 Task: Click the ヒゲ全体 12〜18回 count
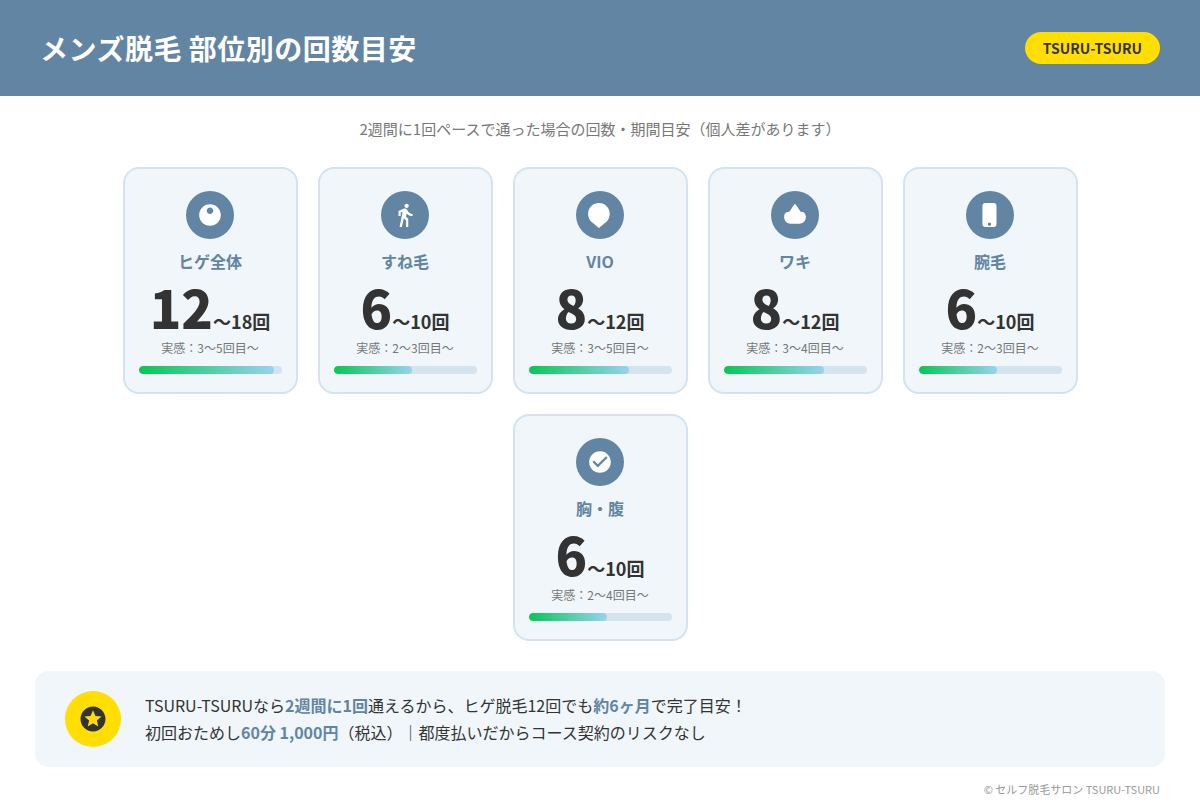point(210,311)
